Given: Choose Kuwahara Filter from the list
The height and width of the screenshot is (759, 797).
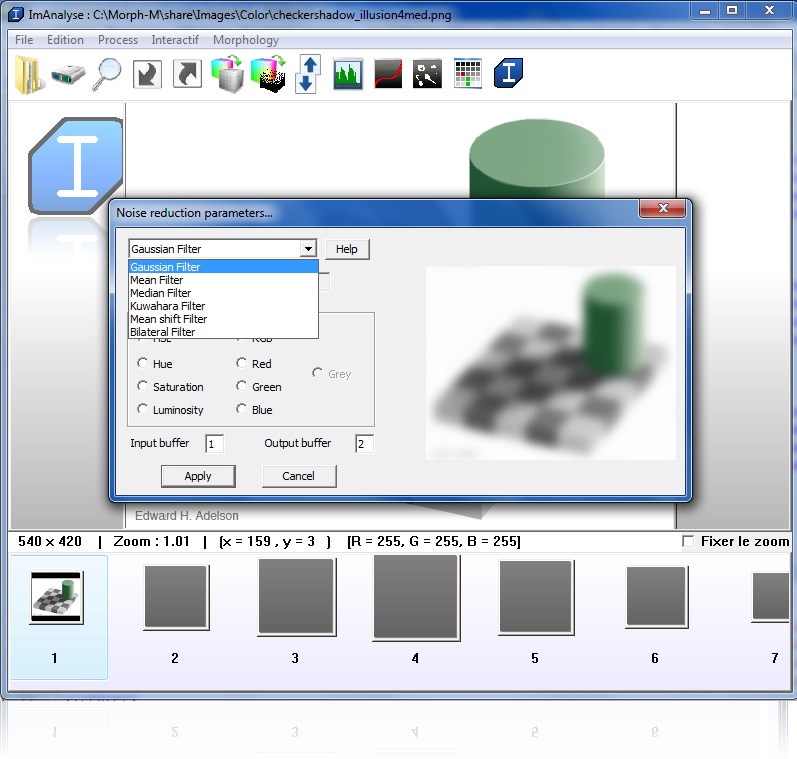Looking at the screenshot, I should tap(223, 306).
